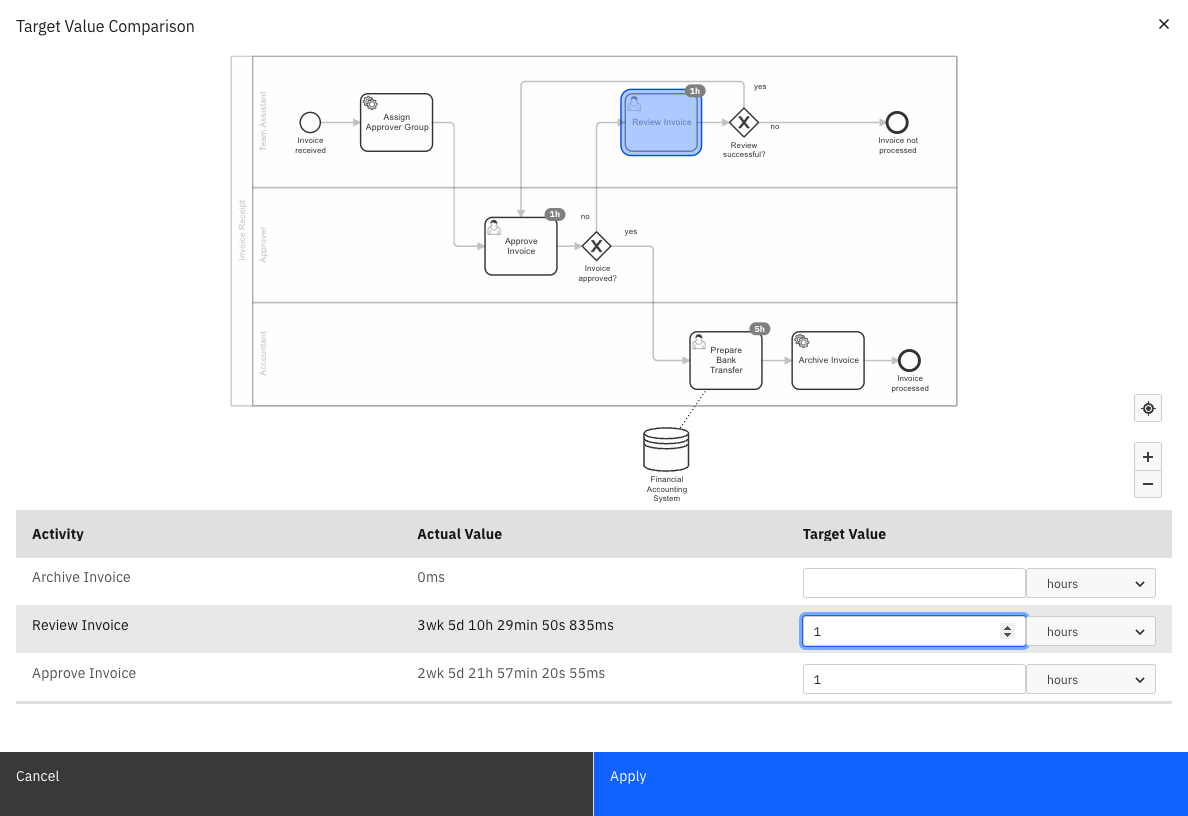Open the unit dropdown for Review Invoice
Image resolution: width=1188 pixels, height=816 pixels.
pyautogui.click(x=1090, y=632)
